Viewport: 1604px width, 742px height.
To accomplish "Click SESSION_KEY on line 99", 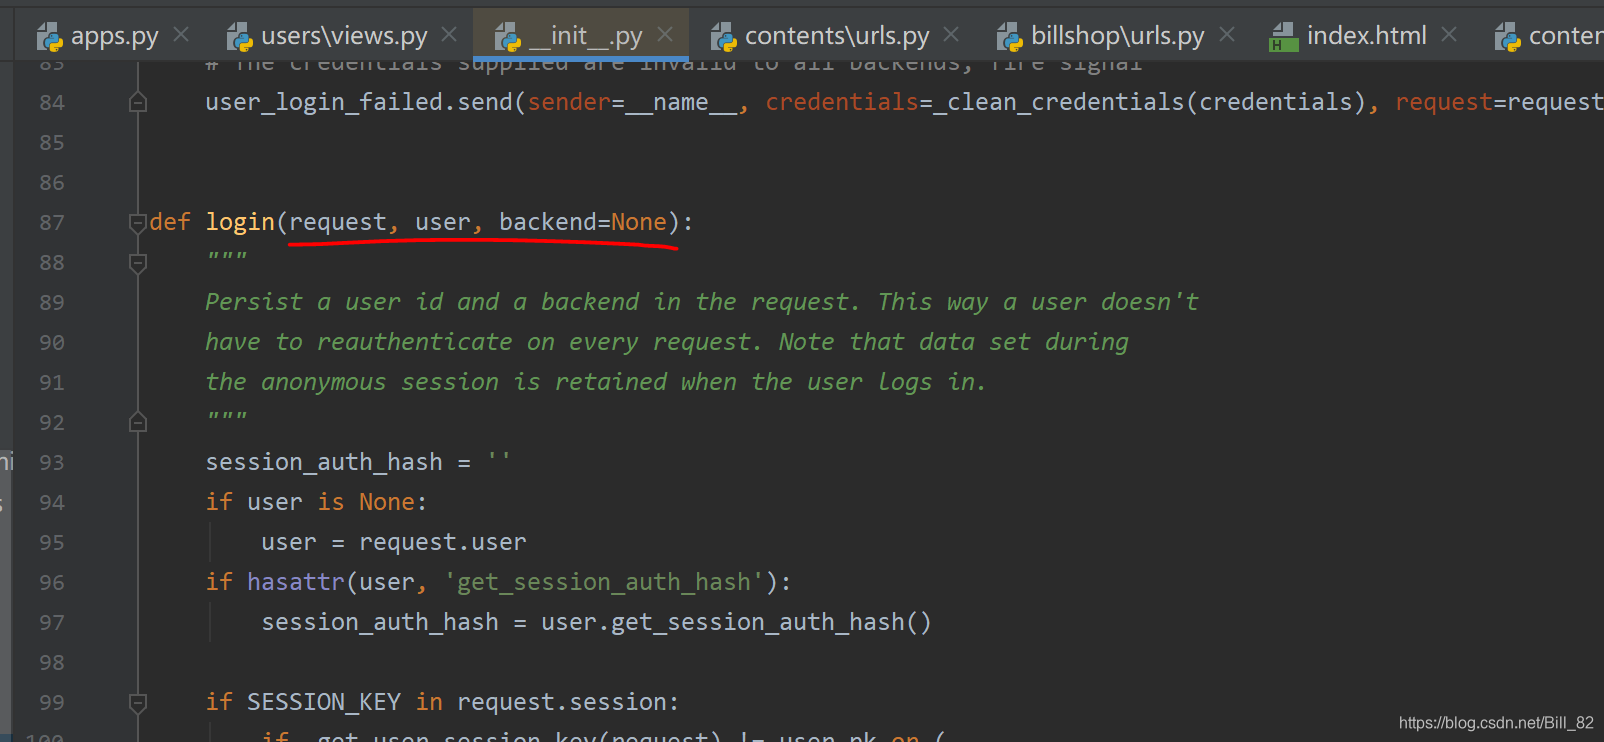I will [x=324, y=702].
